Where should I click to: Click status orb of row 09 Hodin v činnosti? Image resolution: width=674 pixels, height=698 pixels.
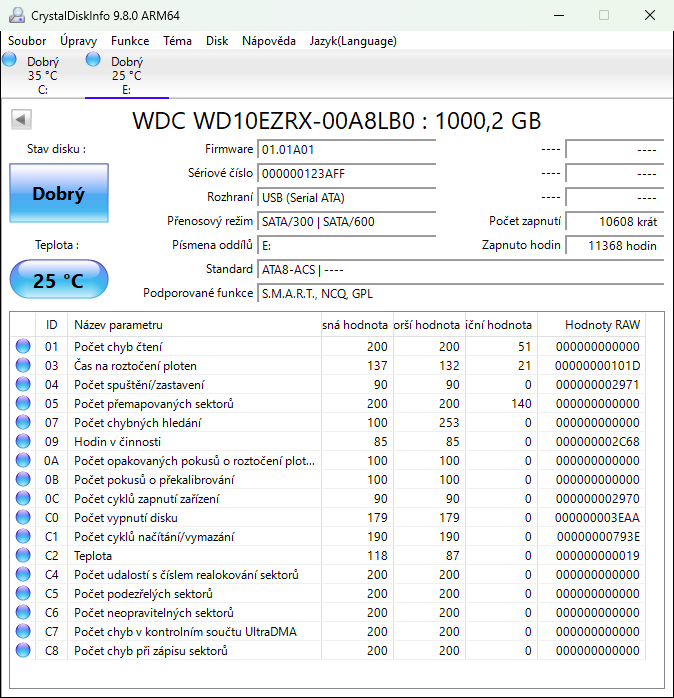click(x=23, y=441)
